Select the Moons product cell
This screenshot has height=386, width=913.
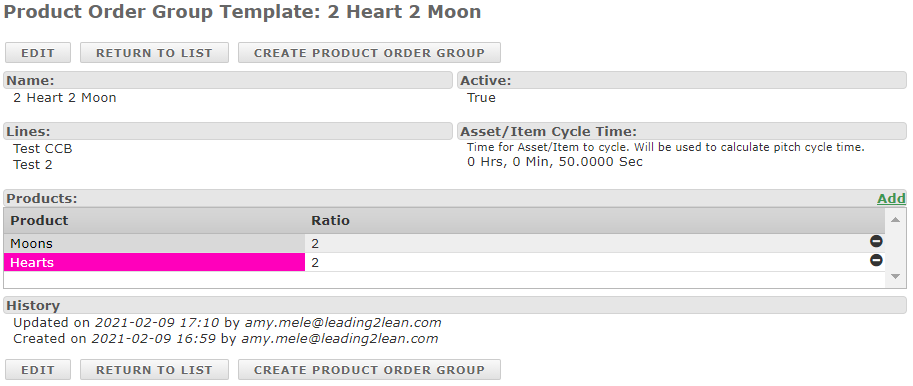pos(154,243)
